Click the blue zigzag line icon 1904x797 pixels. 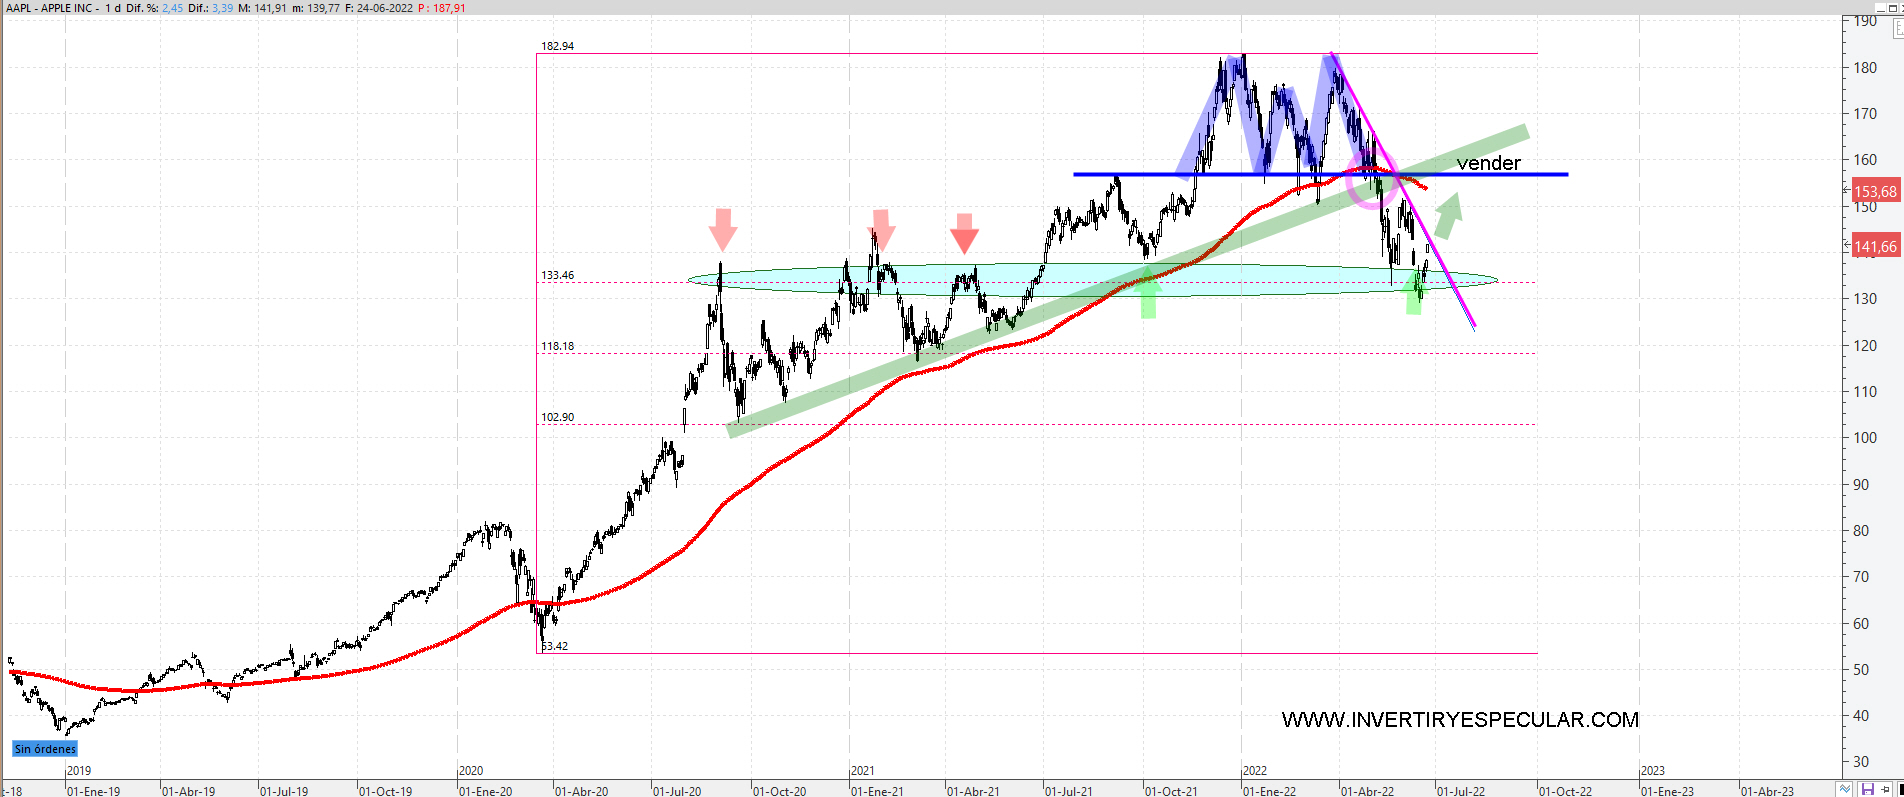point(1845,789)
